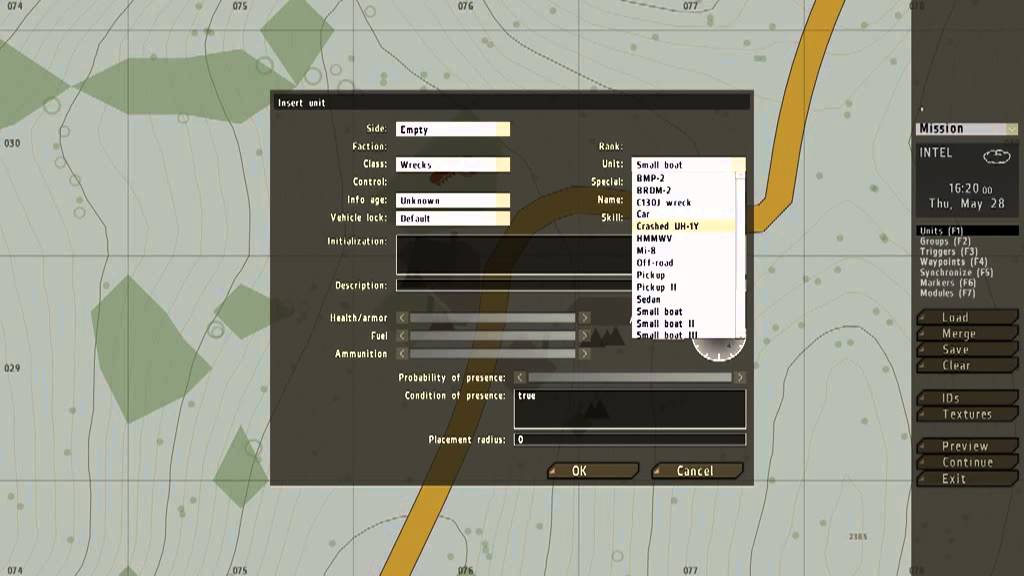Switch to Waypoints (F4) mode
Viewport: 1024px width, 576px height.
(x=953, y=262)
